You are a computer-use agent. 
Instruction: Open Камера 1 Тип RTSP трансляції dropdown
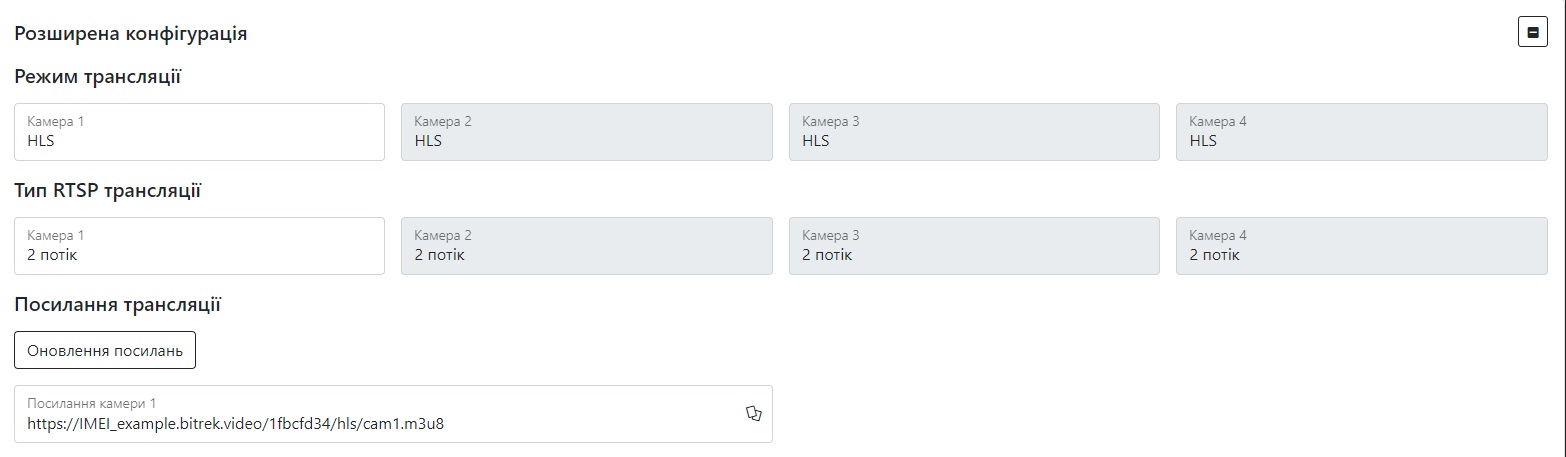[x=199, y=246]
